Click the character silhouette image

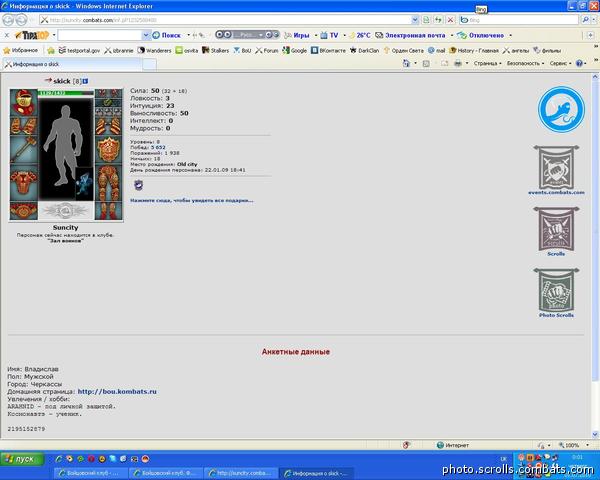point(64,147)
